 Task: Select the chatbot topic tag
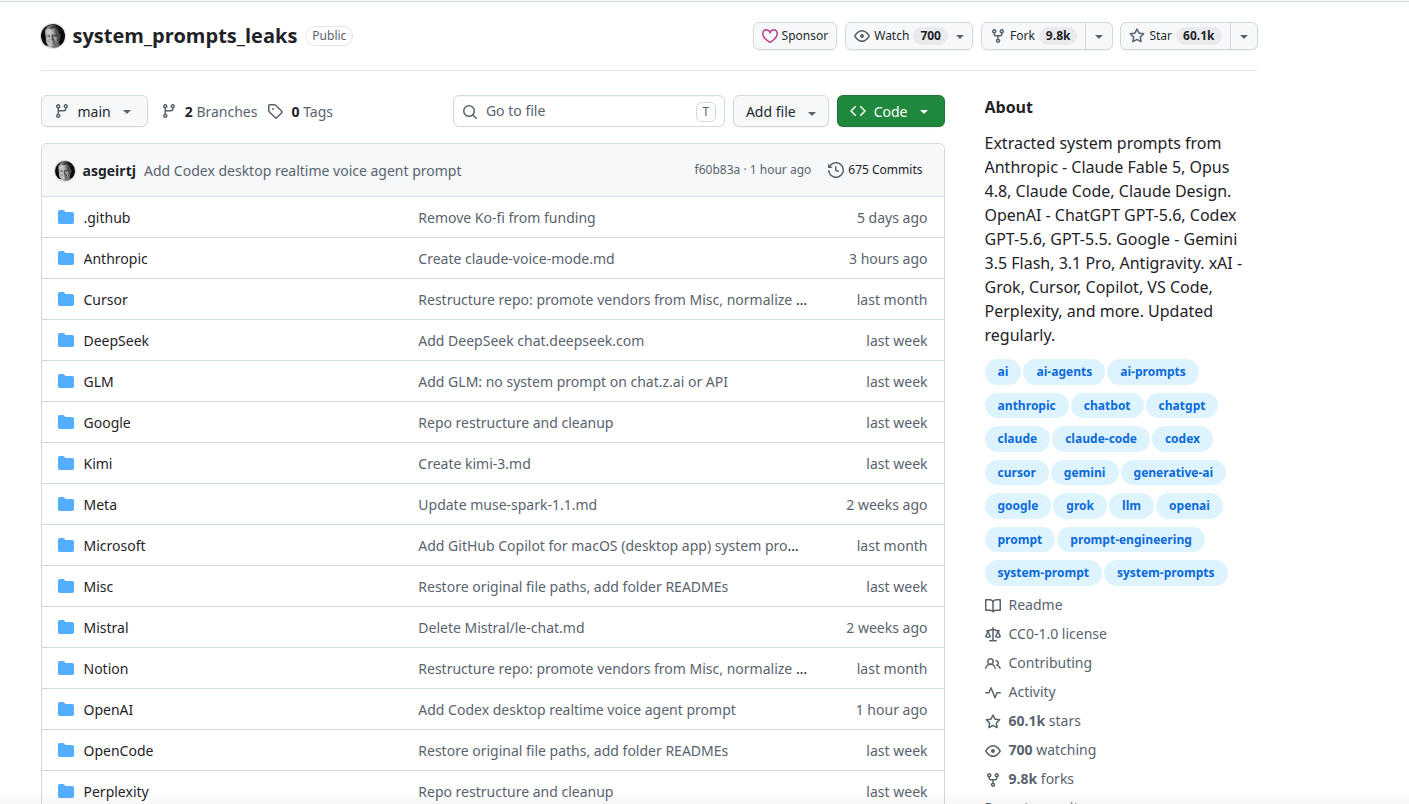click(x=1107, y=406)
